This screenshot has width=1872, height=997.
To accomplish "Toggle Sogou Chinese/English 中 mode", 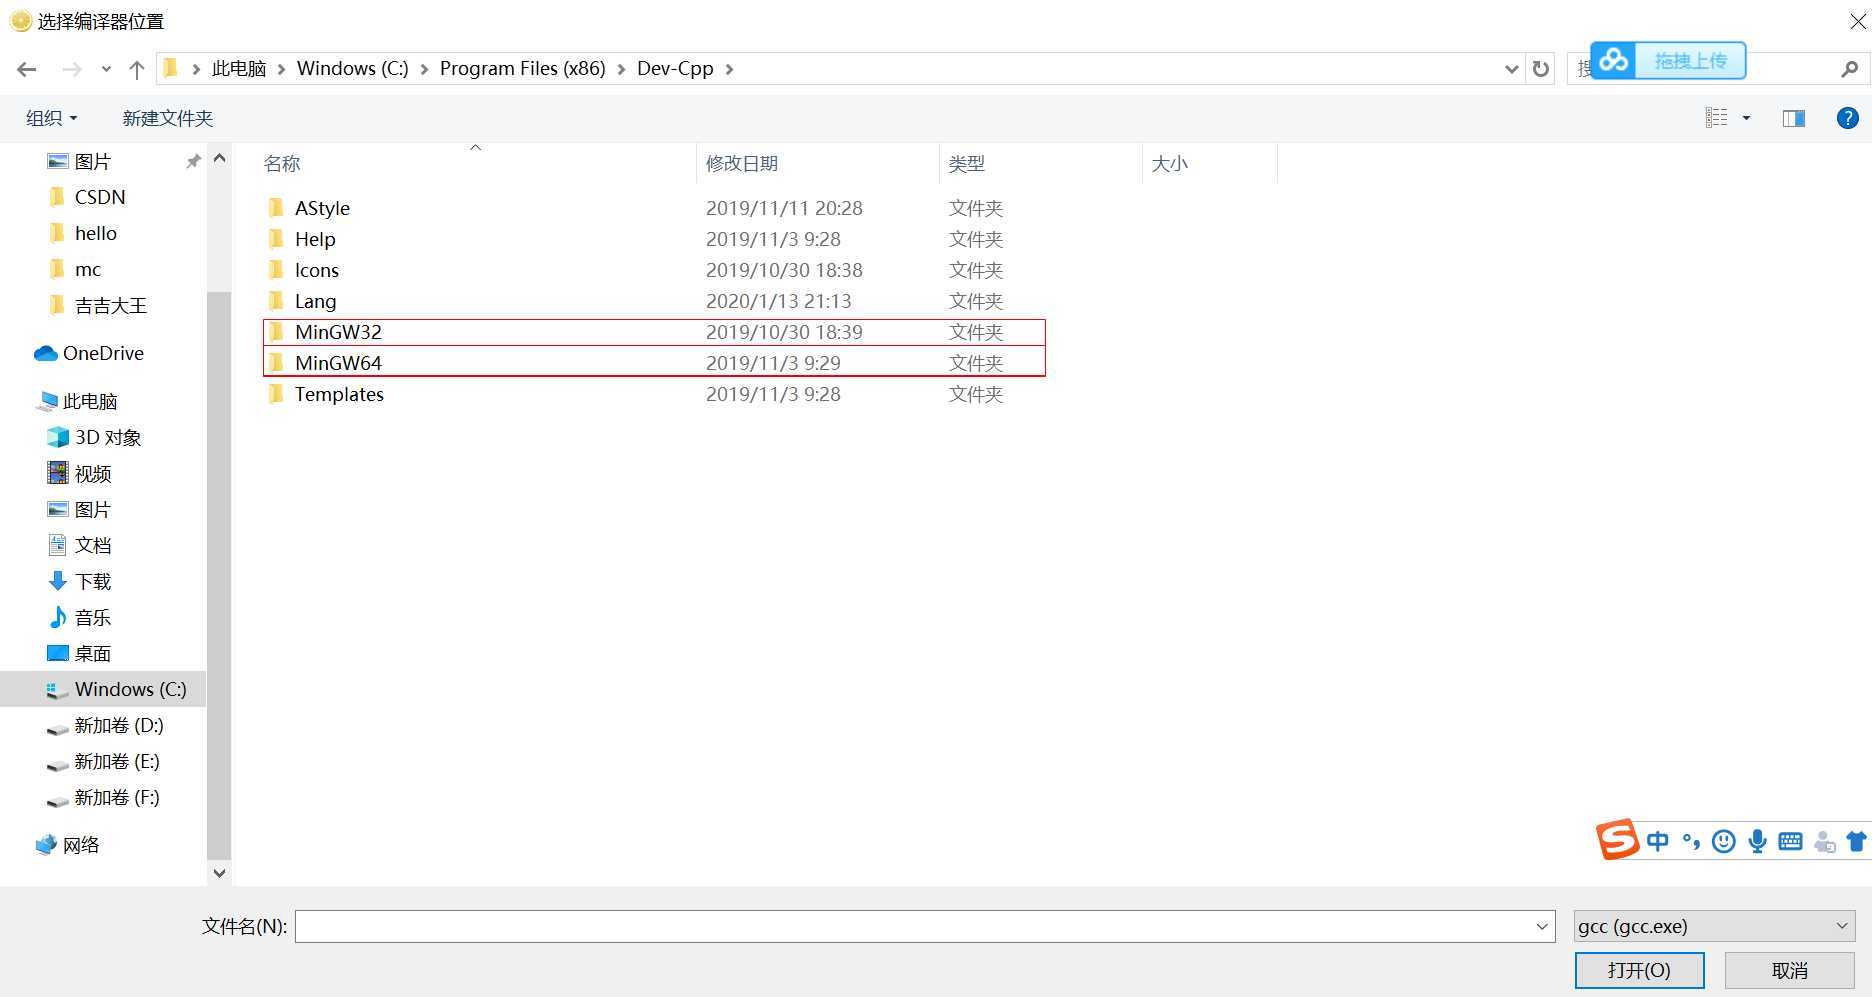I will tap(1657, 842).
